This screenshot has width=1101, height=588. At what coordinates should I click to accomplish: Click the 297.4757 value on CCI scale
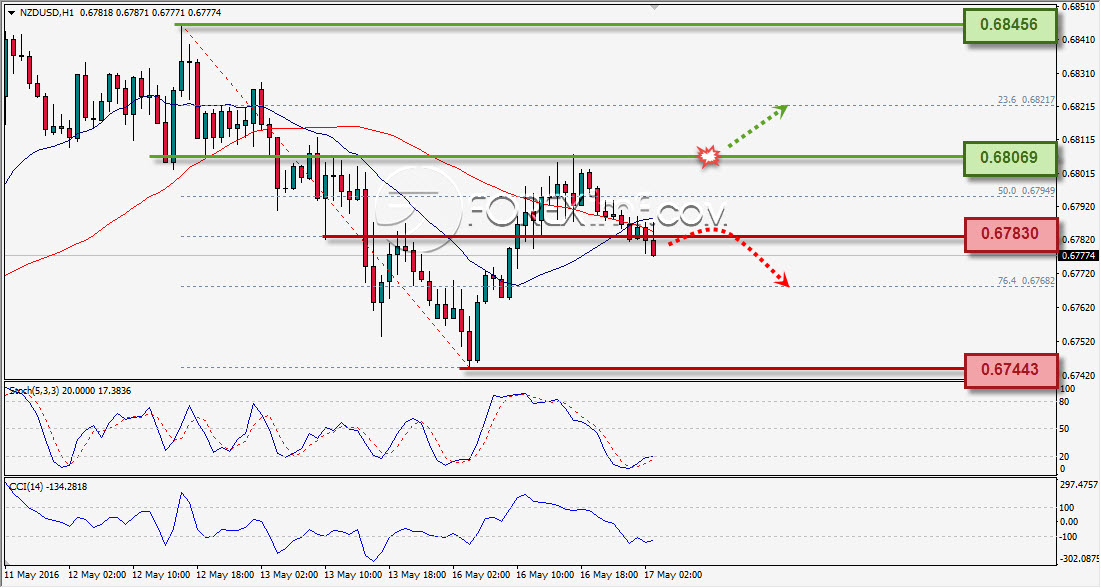1078,484
